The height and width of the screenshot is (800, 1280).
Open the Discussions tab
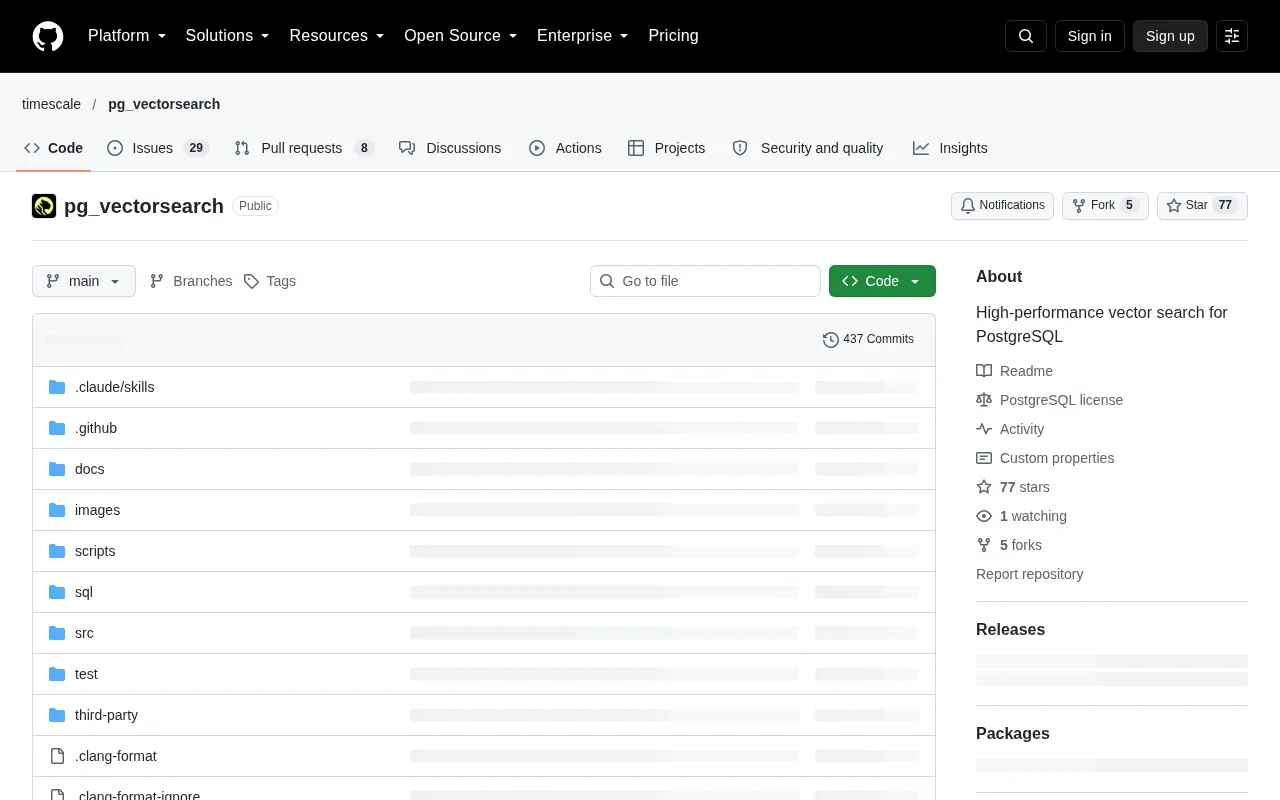[x=450, y=148]
